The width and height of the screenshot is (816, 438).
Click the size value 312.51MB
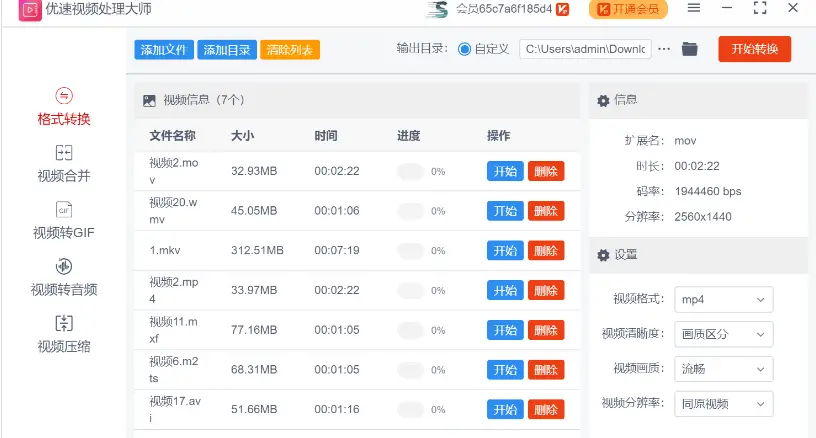pyautogui.click(x=257, y=250)
